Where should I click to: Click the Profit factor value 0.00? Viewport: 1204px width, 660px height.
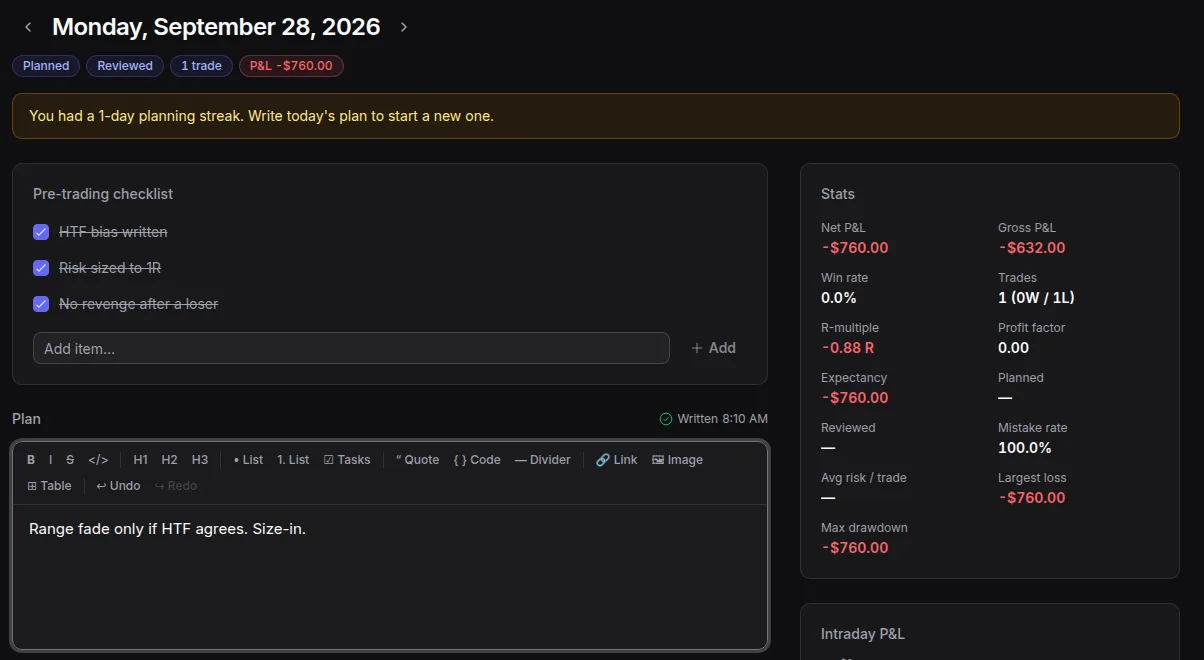click(x=1014, y=348)
